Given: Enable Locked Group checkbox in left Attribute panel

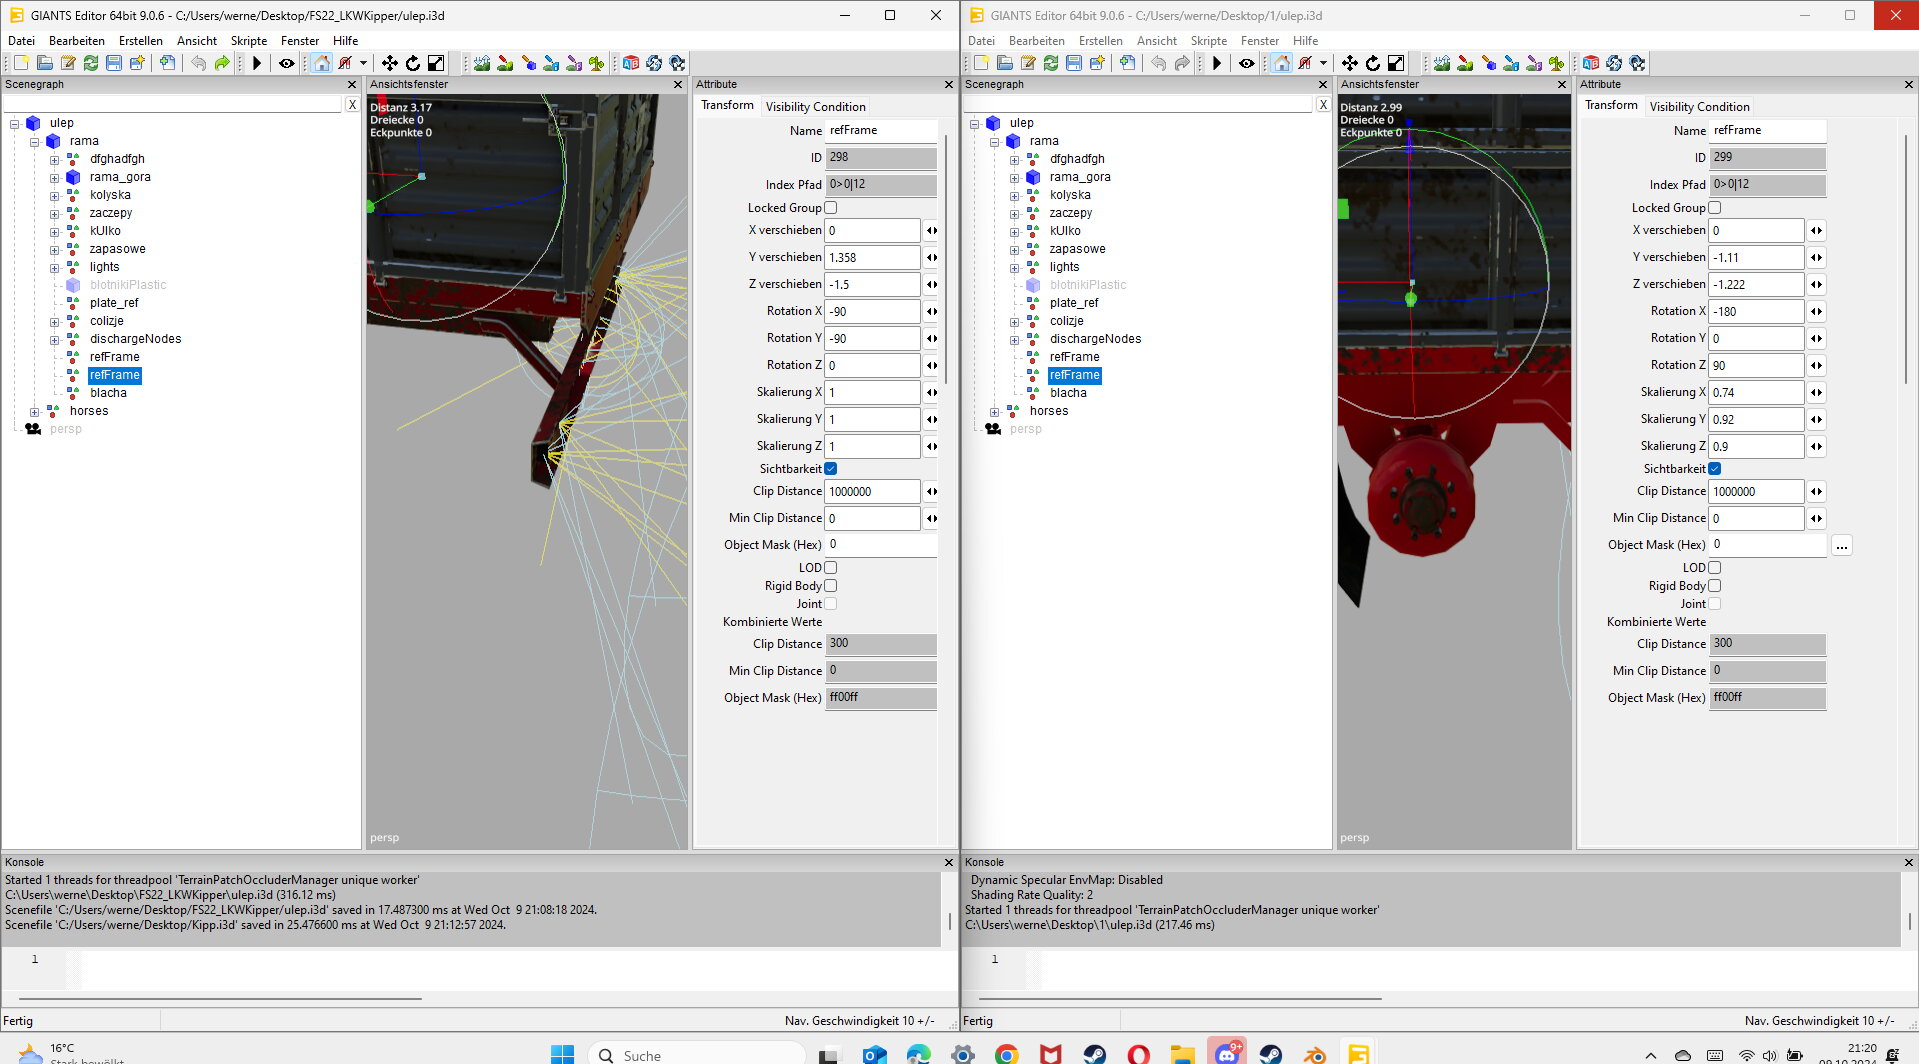Looking at the screenshot, I should tap(831, 208).
